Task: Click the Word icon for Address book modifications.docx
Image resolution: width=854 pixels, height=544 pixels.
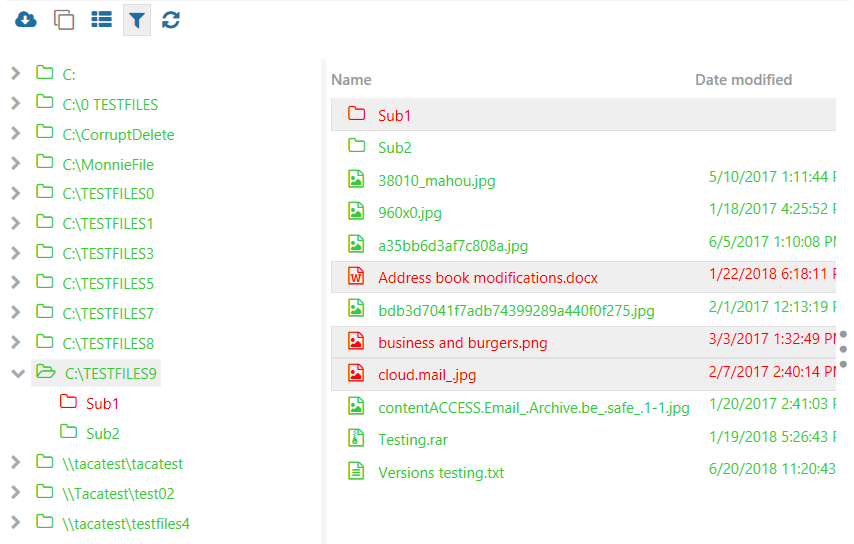Action: [355, 277]
